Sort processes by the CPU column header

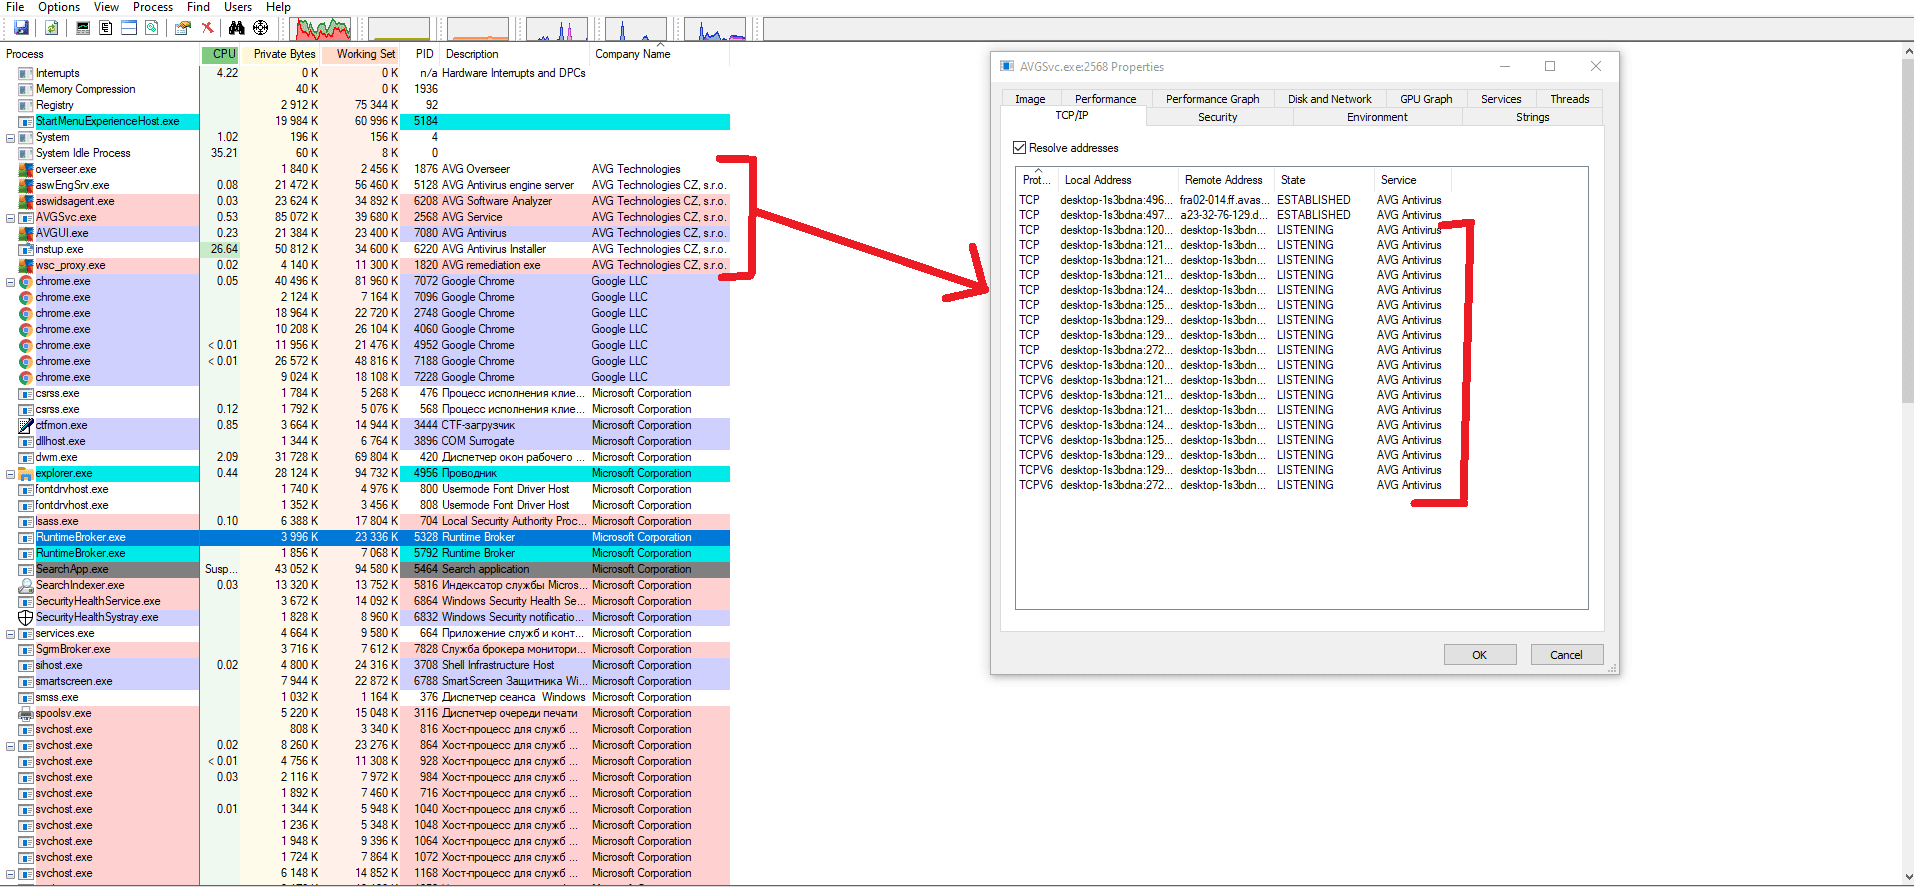(223, 54)
